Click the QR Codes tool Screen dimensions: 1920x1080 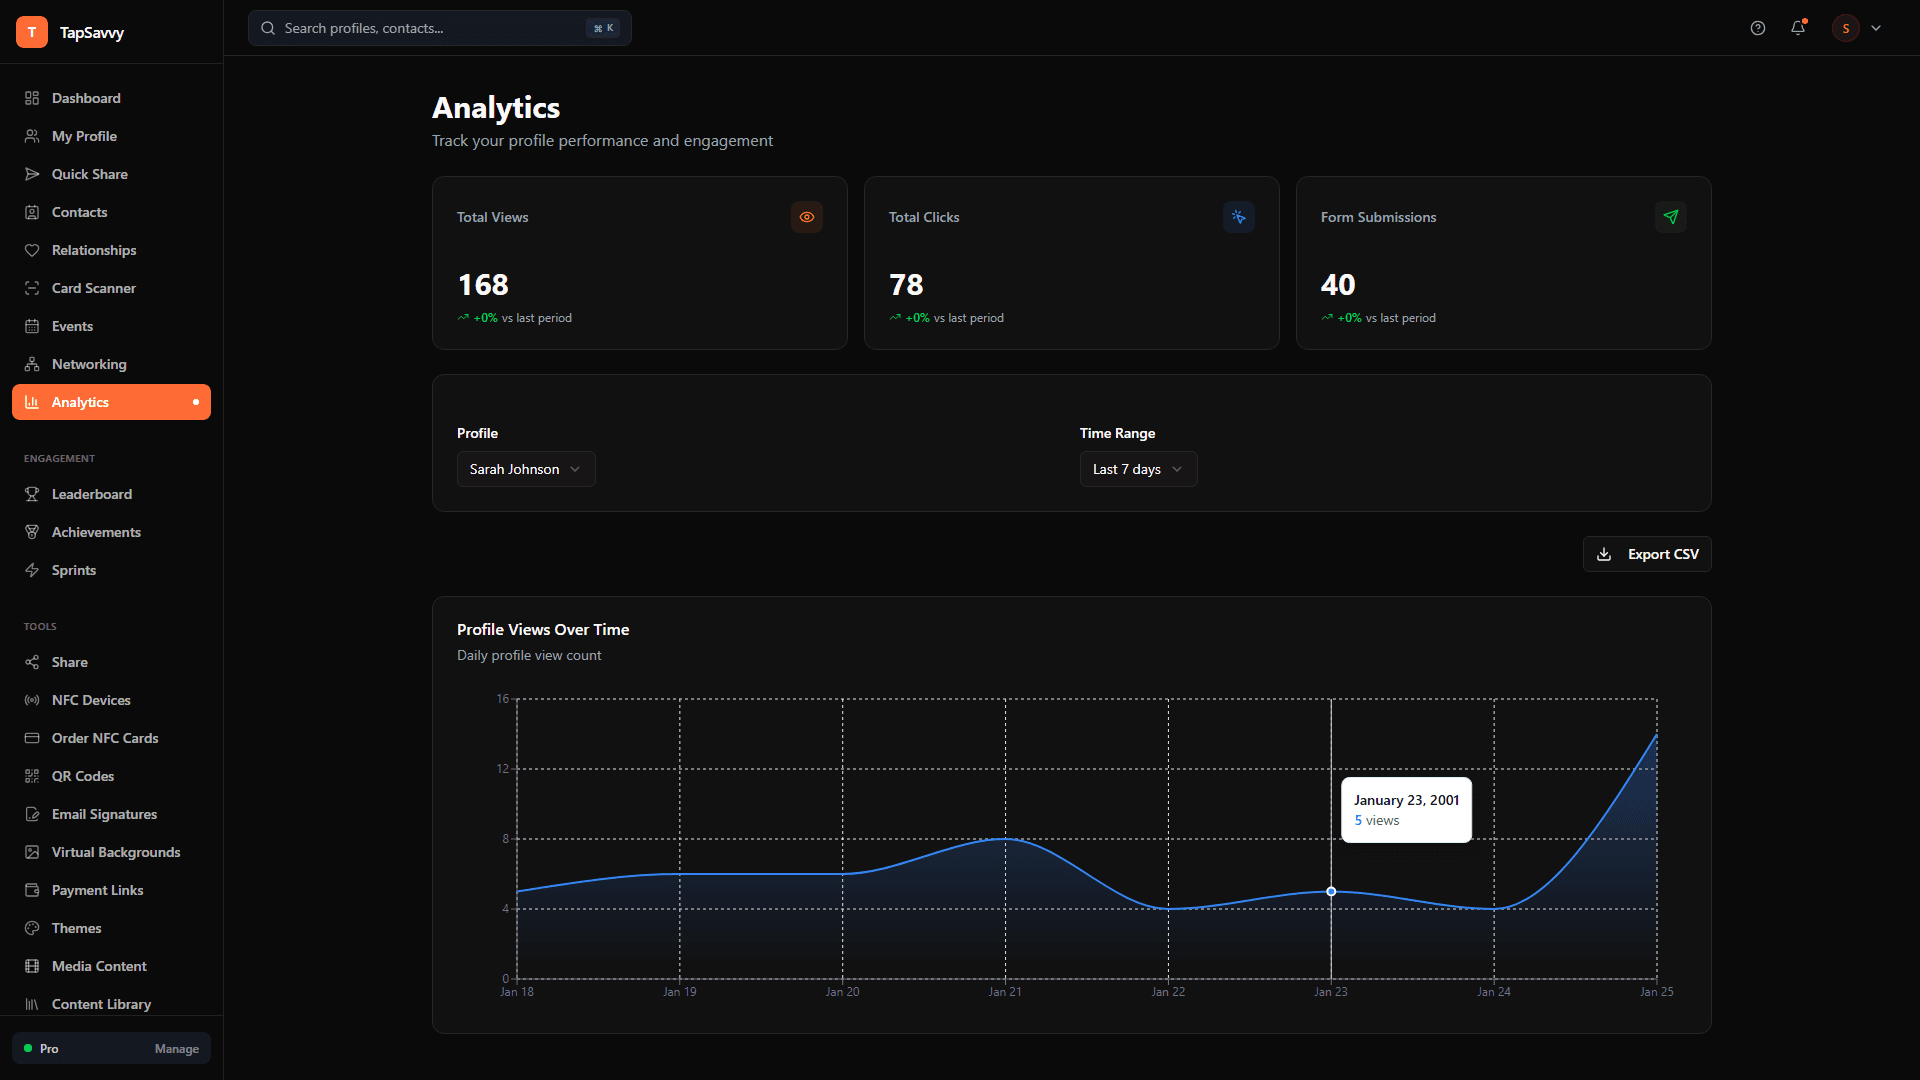pyautogui.click(x=81, y=776)
